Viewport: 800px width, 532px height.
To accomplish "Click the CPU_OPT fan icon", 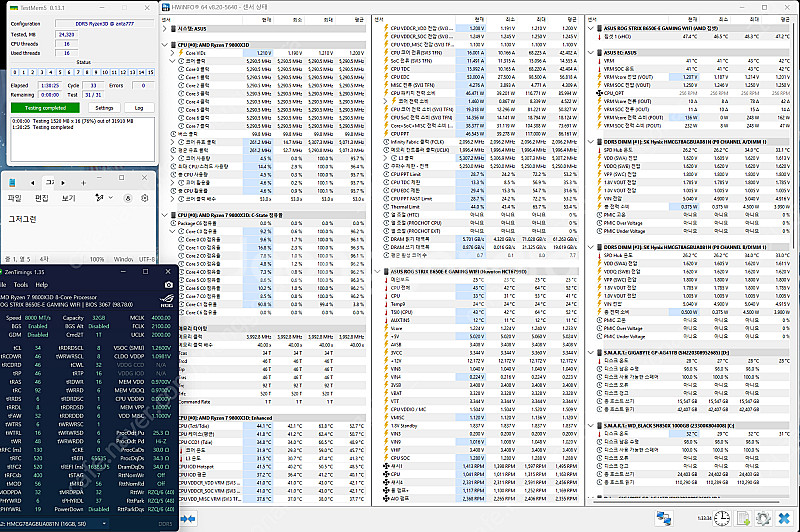I will coord(599,93).
